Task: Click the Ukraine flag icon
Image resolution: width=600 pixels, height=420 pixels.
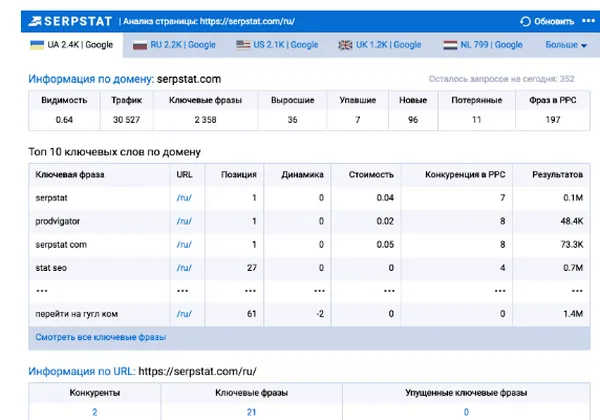Action: (x=37, y=45)
